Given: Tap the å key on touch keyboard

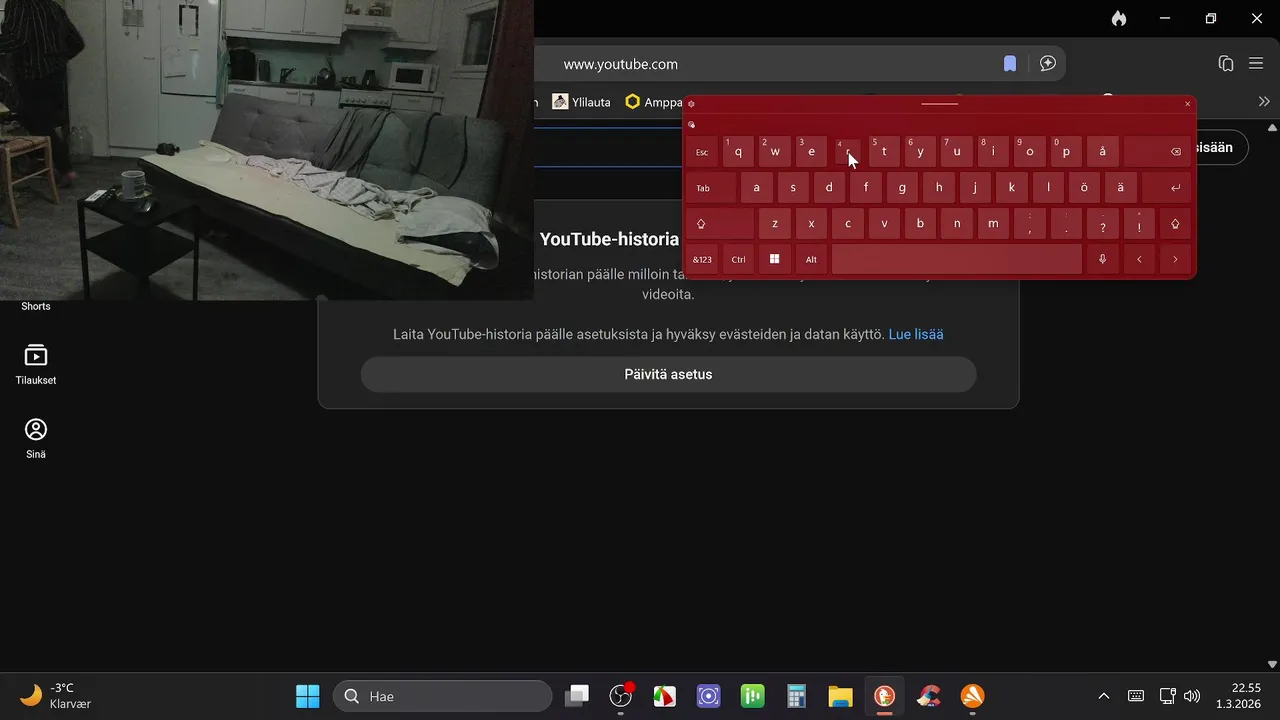Looking at the screenshot, I should [x=1103, y=152].
